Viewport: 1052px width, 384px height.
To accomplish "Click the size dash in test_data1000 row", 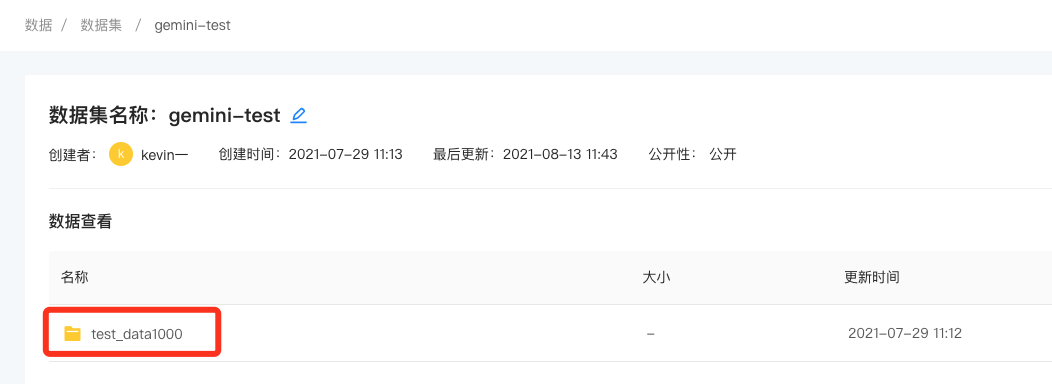I will tap(650, 334).
